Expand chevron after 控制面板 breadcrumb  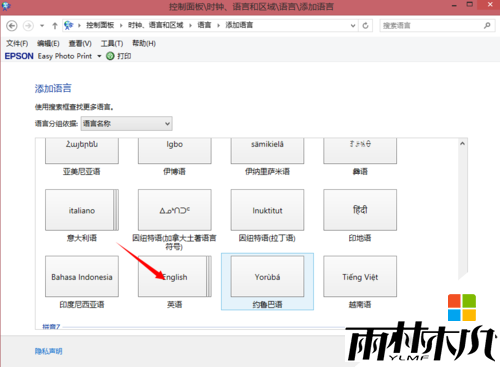coord(121,26)
